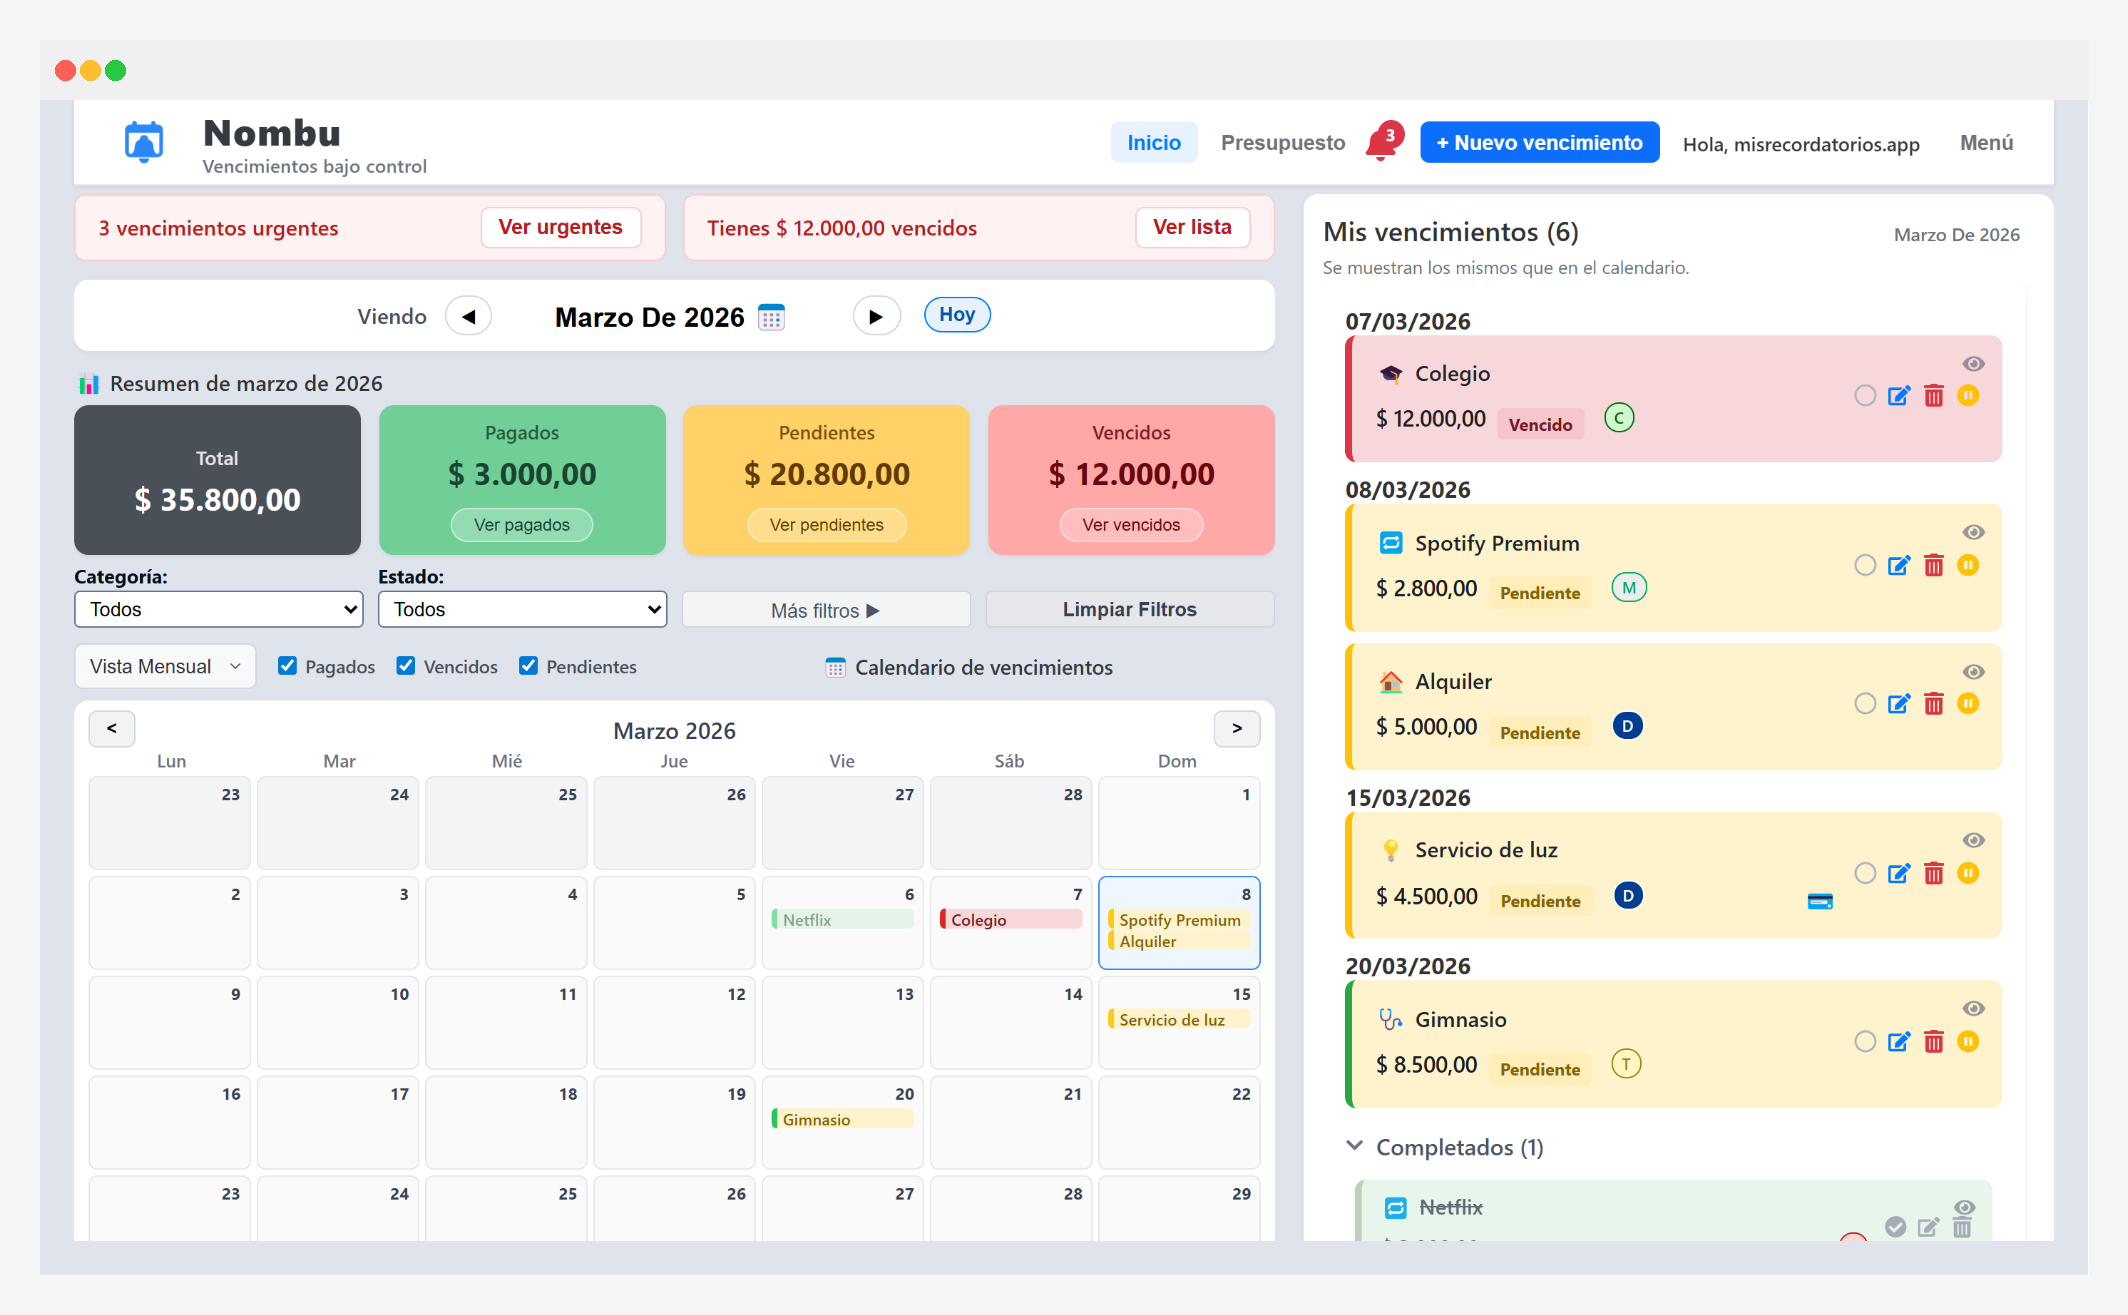Open the Menú item
This screenshot has height=1315, width=2128.
[x=1986, y=143]
